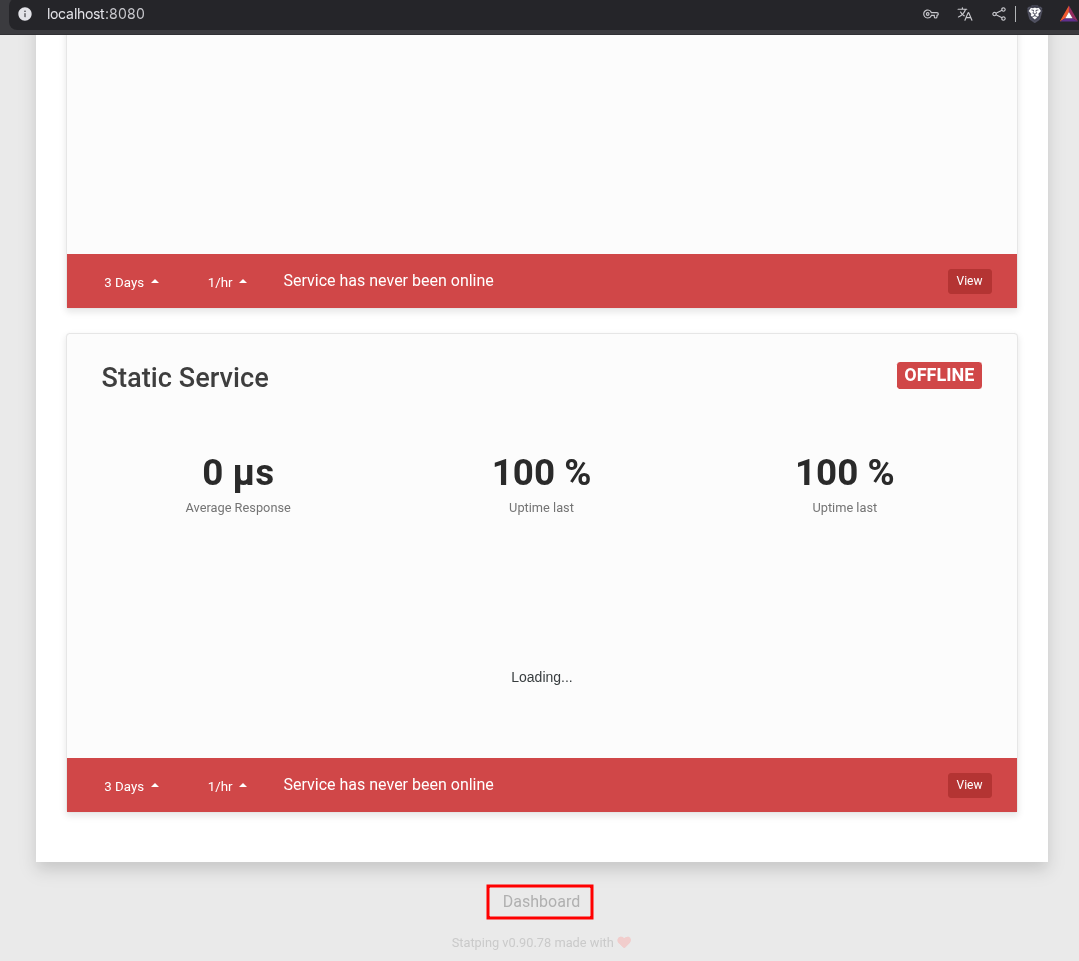
Task: Expand the 1/hr dropdown in Static Service
Action: [227, 786]
